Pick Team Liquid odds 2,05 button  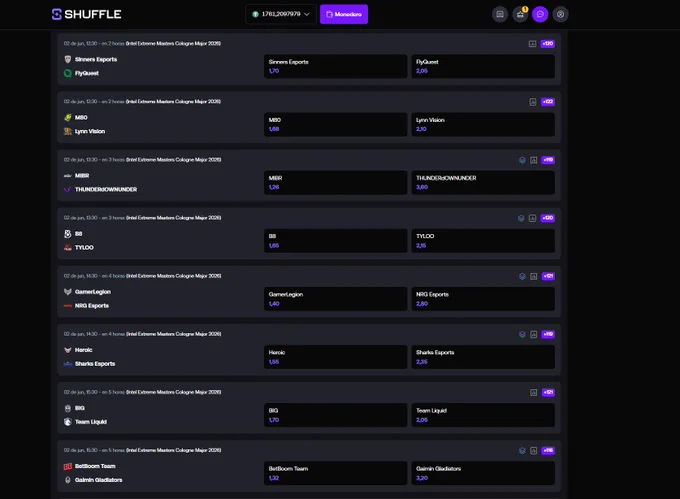click(x=483, y=415)
